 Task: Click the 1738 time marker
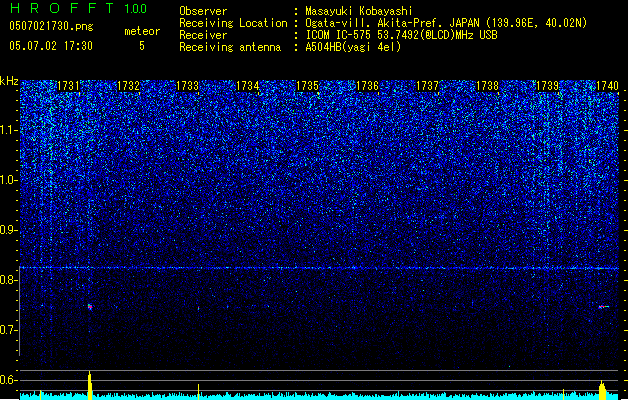[x=487, y=86]
